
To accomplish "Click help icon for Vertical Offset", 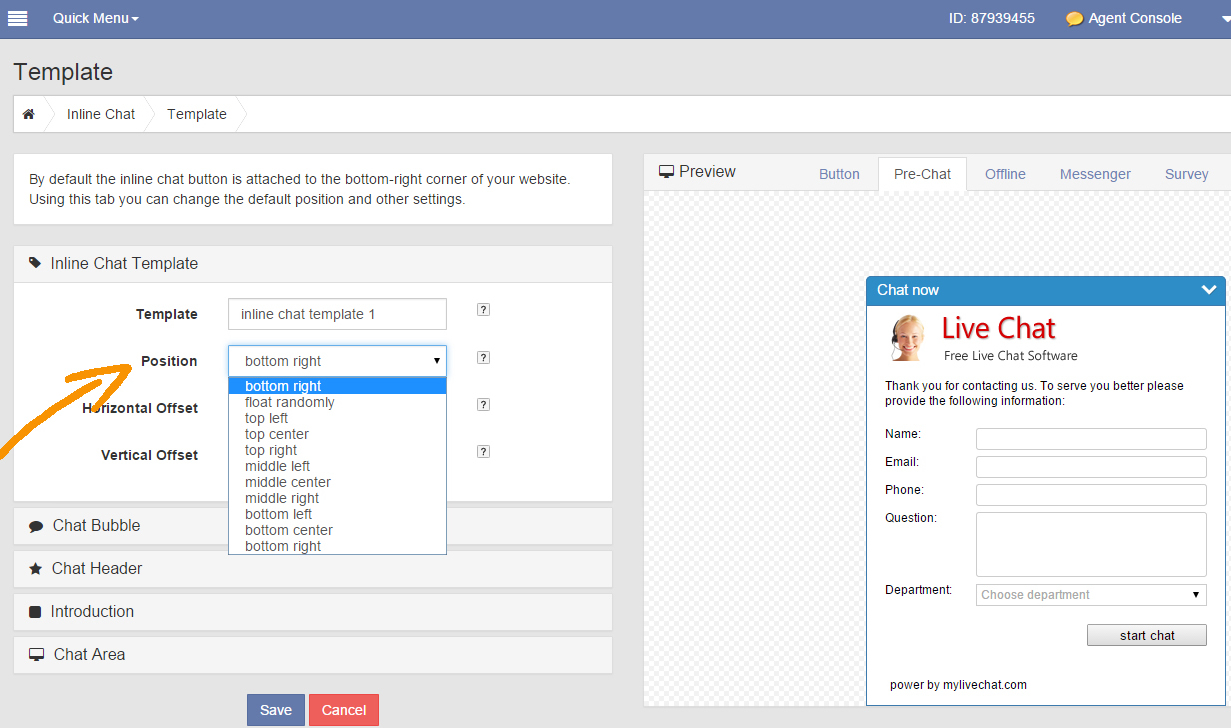I will [x=483, y=451].
